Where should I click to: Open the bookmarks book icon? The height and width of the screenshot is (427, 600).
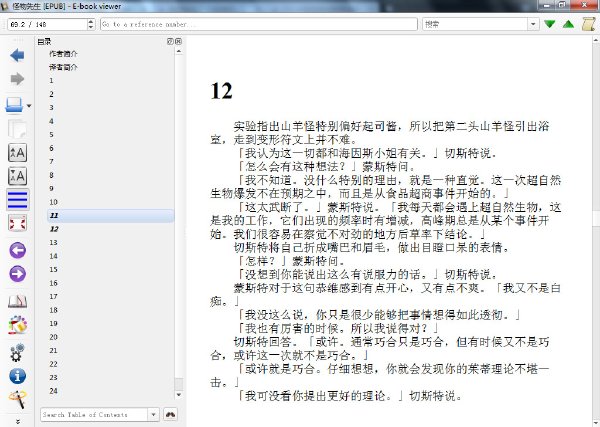tap(17, 301)
